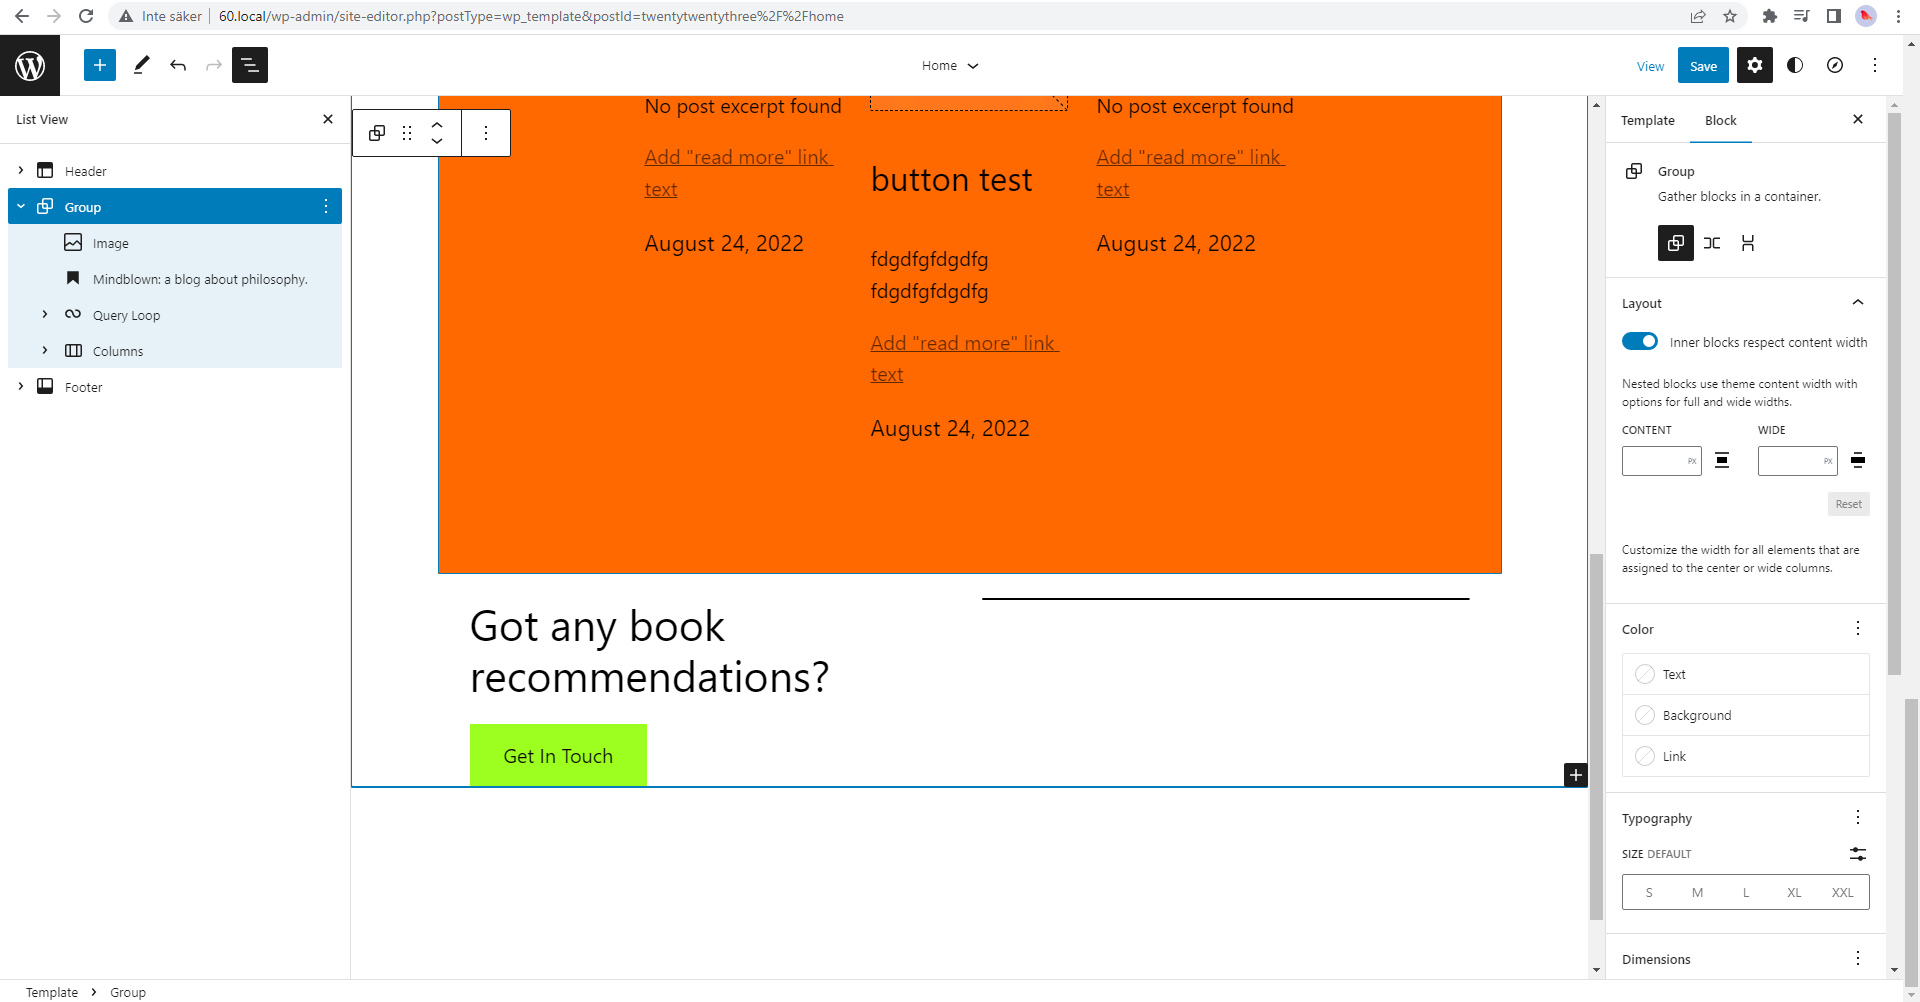The height and width of the screenshot is (1002, 1920).
Task: Open Link color picker
Action: pyautogui.click(x=1746, y=756)
